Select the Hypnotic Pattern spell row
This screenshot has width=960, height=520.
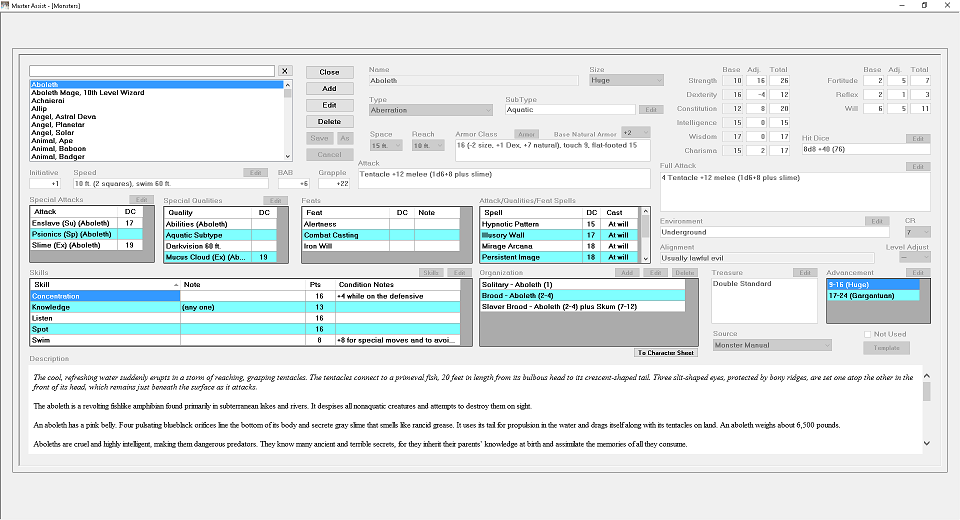[560, 224]
